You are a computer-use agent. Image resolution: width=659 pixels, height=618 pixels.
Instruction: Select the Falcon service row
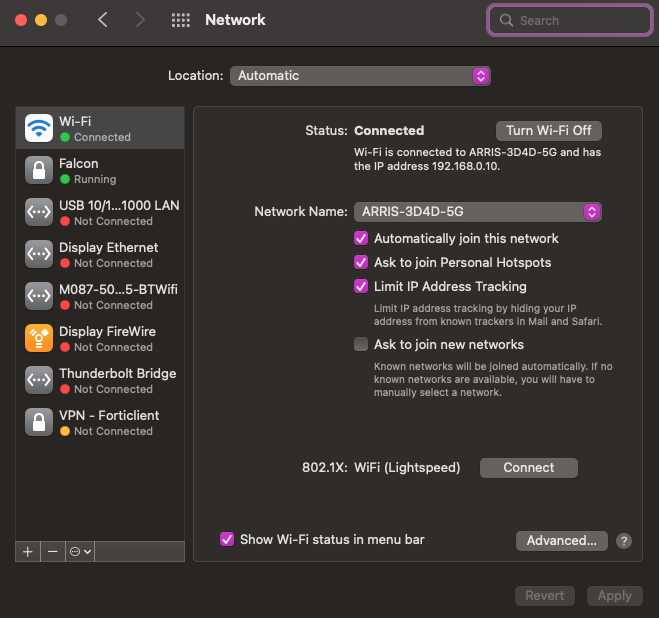click(100, 170)
